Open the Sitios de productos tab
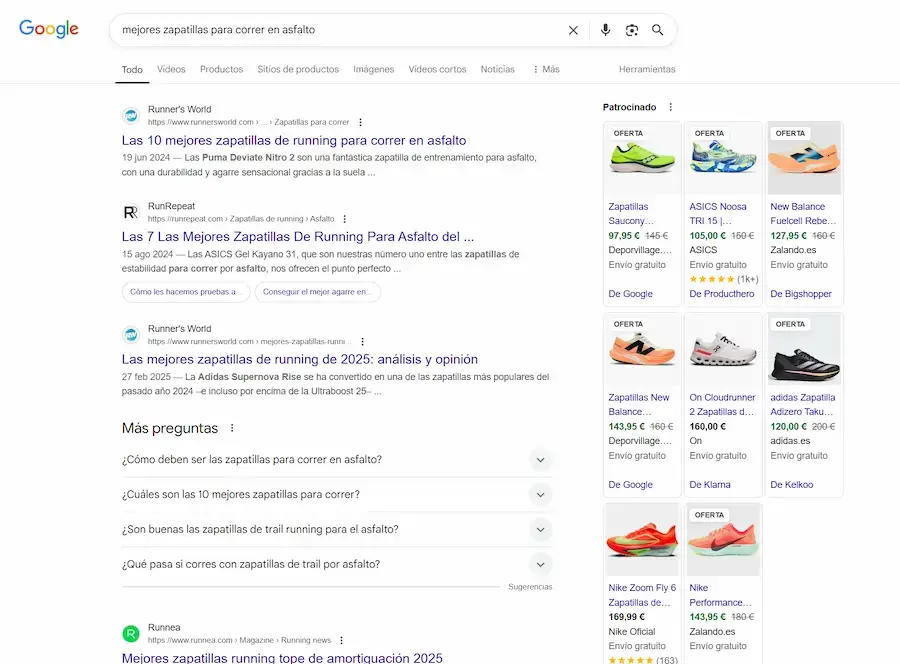 pos(298,69)
